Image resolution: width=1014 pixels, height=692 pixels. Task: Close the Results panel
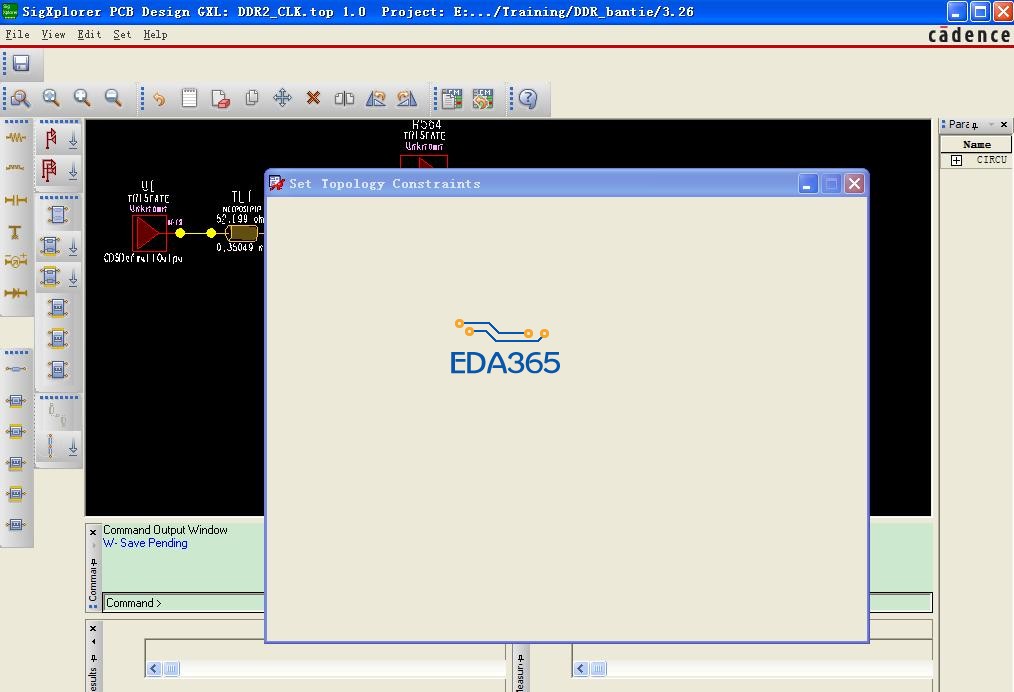(x=92, y=628)
